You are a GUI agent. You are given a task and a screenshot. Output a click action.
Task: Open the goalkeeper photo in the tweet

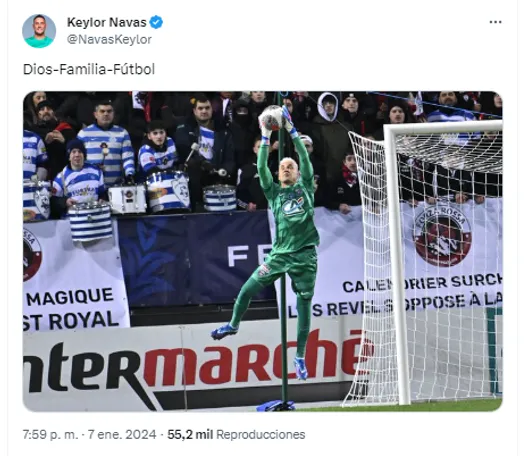[263, 251]
